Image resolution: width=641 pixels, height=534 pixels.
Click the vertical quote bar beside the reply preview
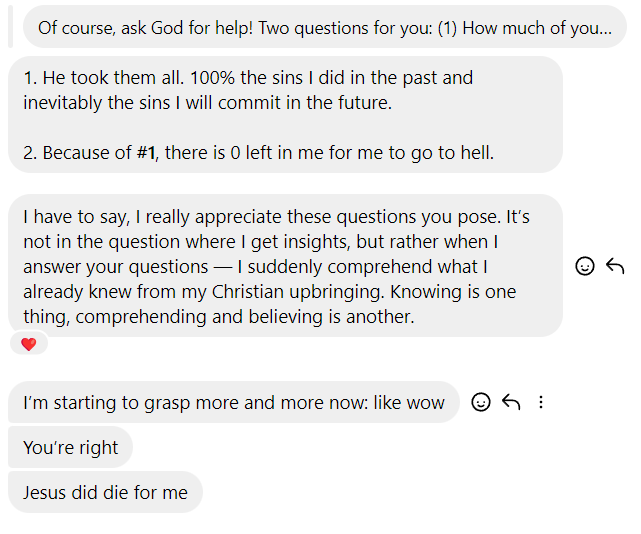pyautogui.click(x=10, y=27)
